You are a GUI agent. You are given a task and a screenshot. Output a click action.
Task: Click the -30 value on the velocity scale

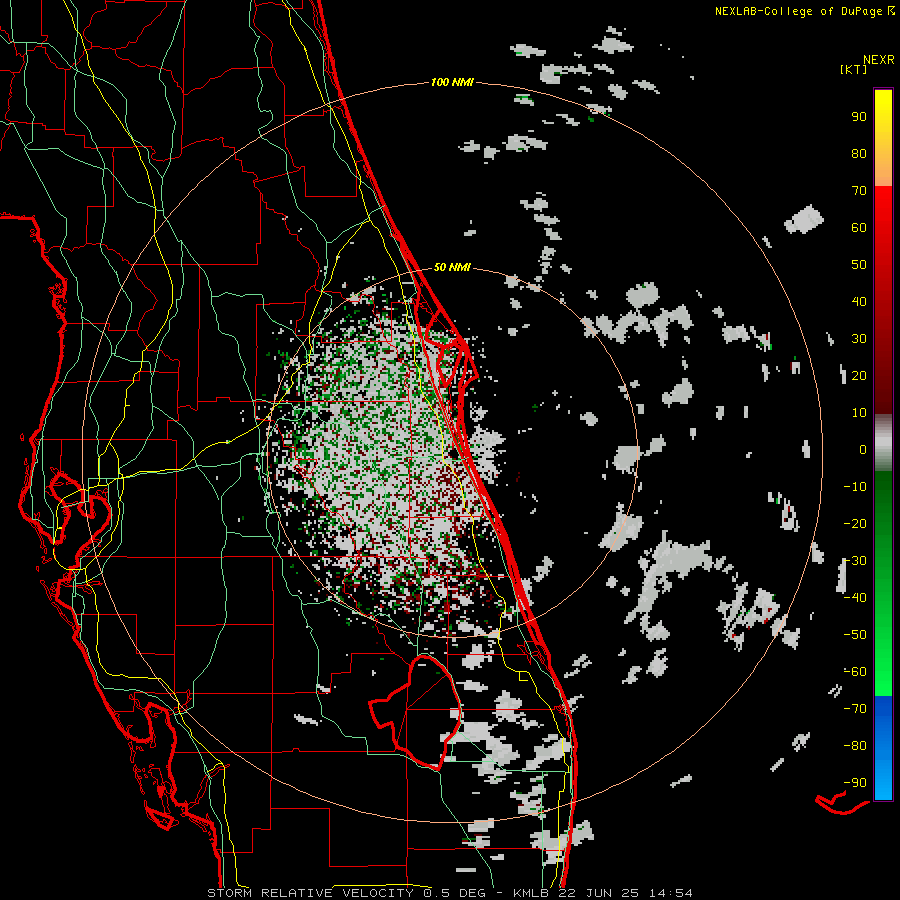pyautogui.click(x=855, y=561)
